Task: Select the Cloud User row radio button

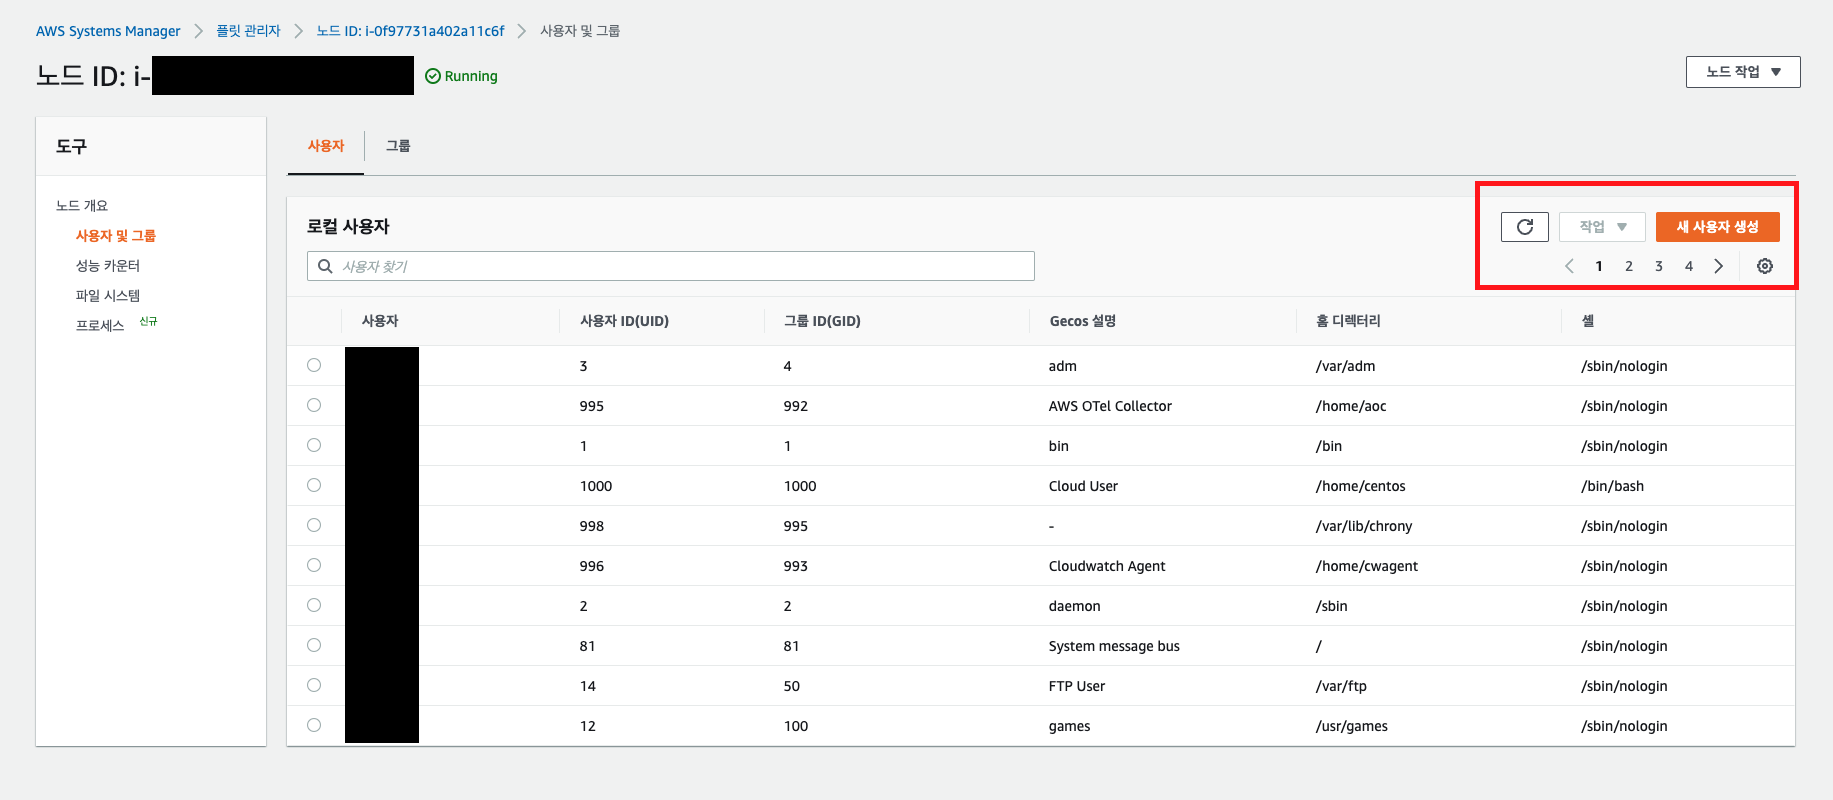Action: tap(314, 485)
